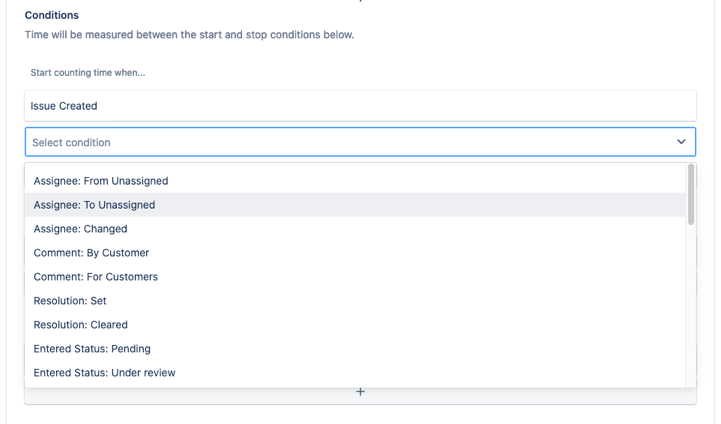This screenshot has width=721, height=424.
Task: Click the Issue Created start condition
Action: 64,106
